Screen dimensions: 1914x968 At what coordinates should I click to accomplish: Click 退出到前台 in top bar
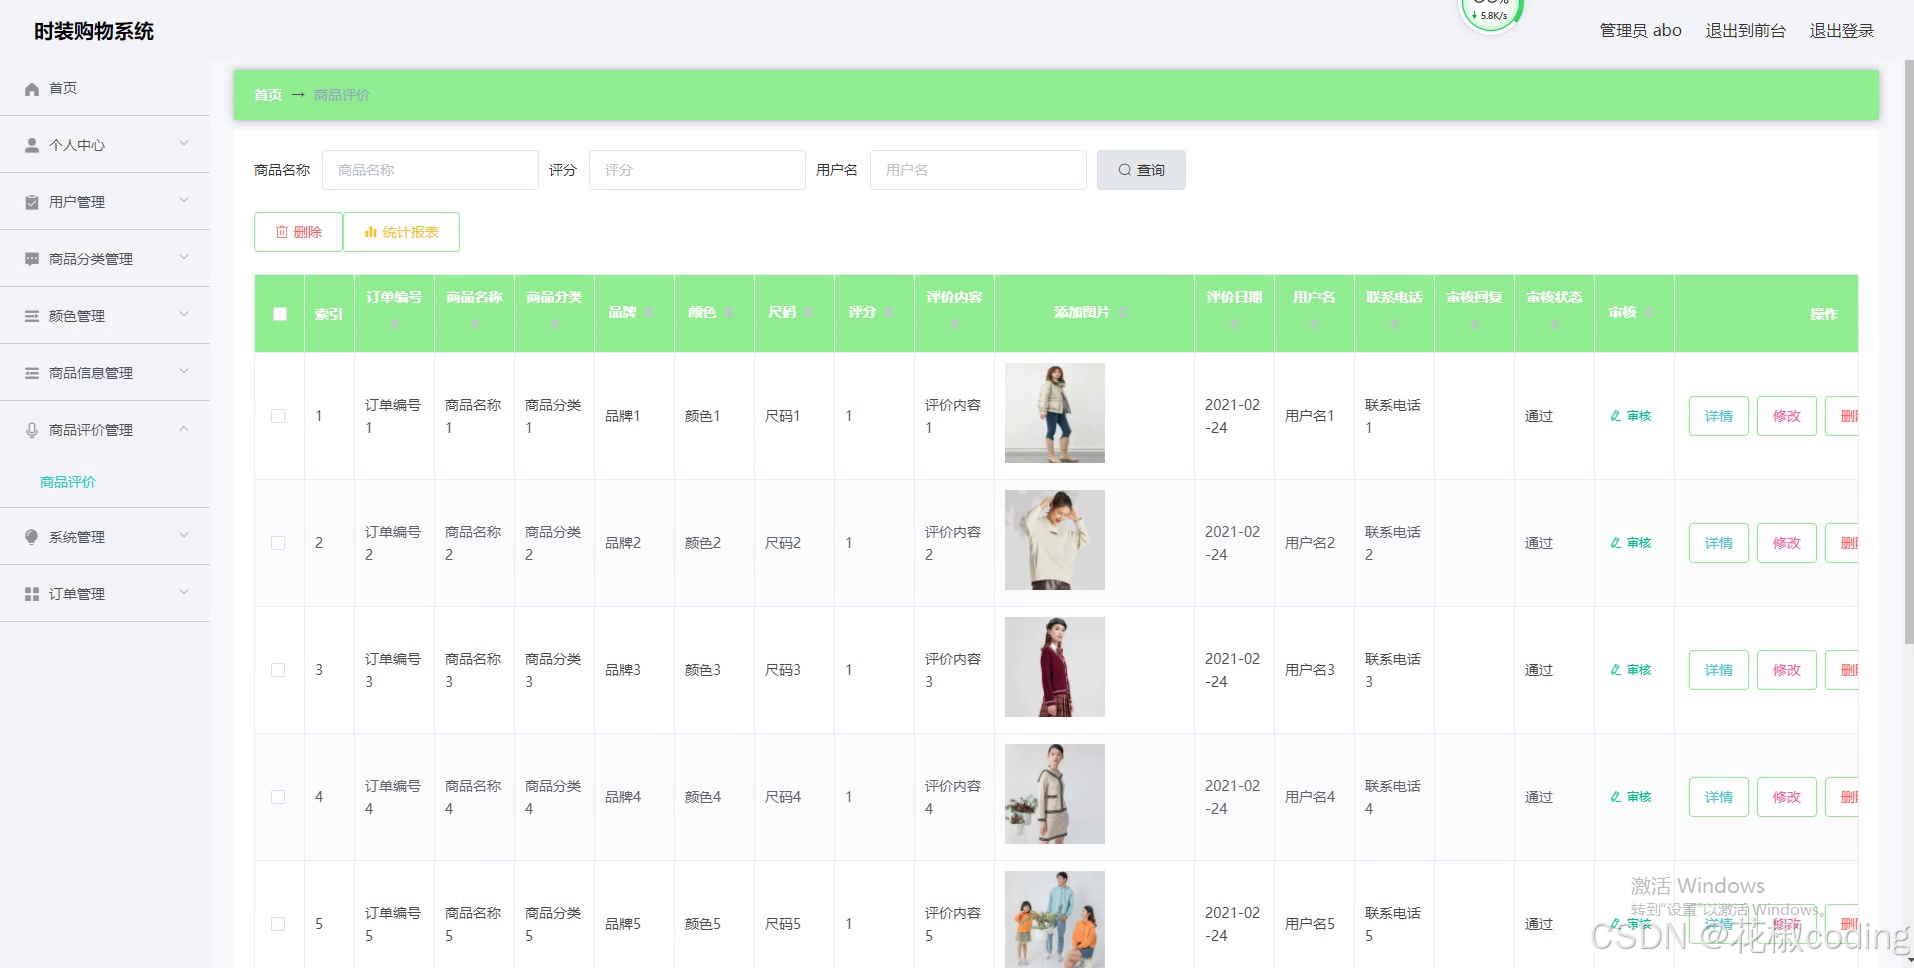[1745, 31]
